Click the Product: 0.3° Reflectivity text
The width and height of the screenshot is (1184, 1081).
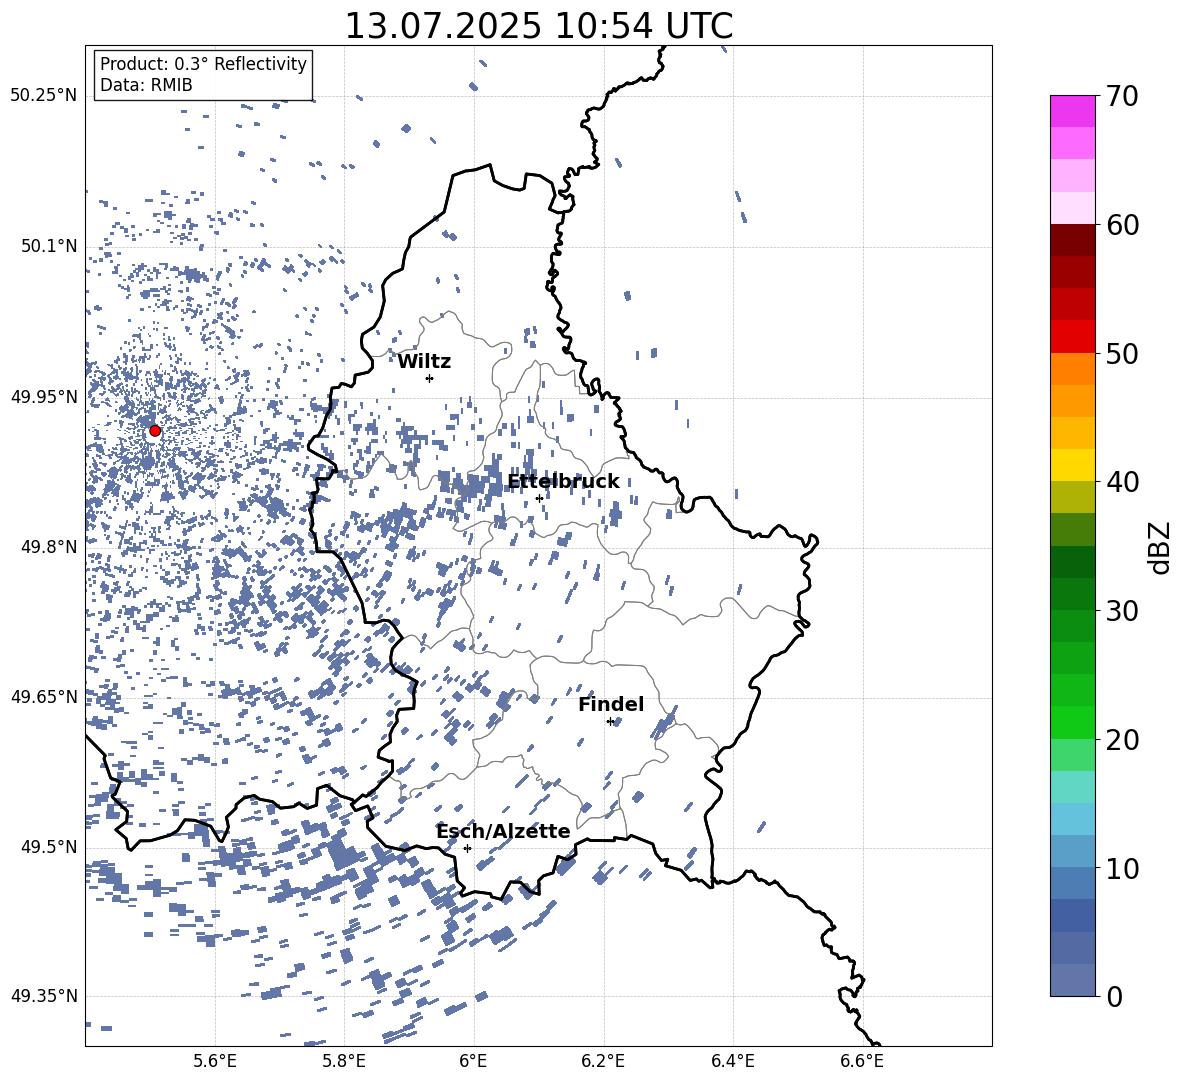(203, 63)
